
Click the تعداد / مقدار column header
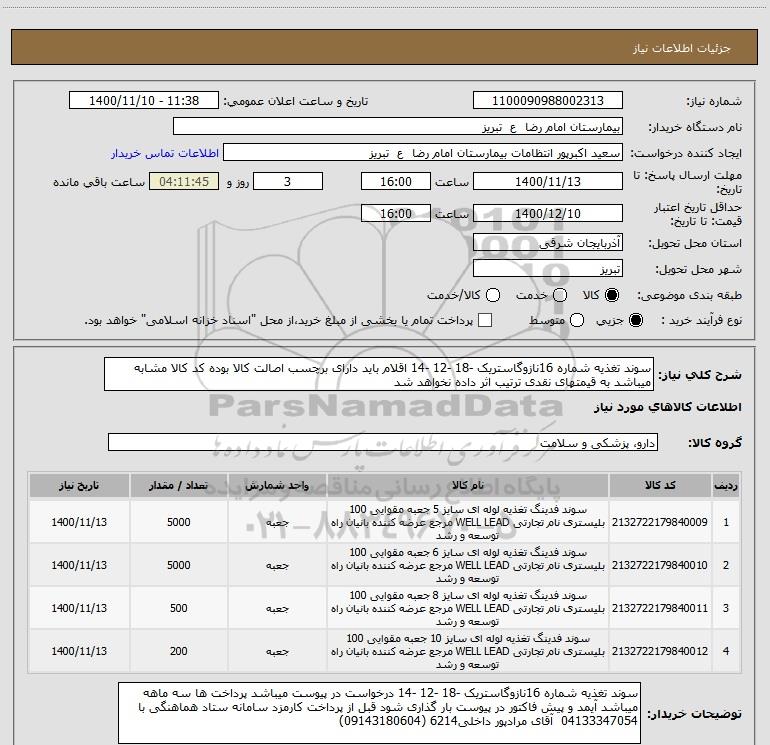(x=178, y=485)
